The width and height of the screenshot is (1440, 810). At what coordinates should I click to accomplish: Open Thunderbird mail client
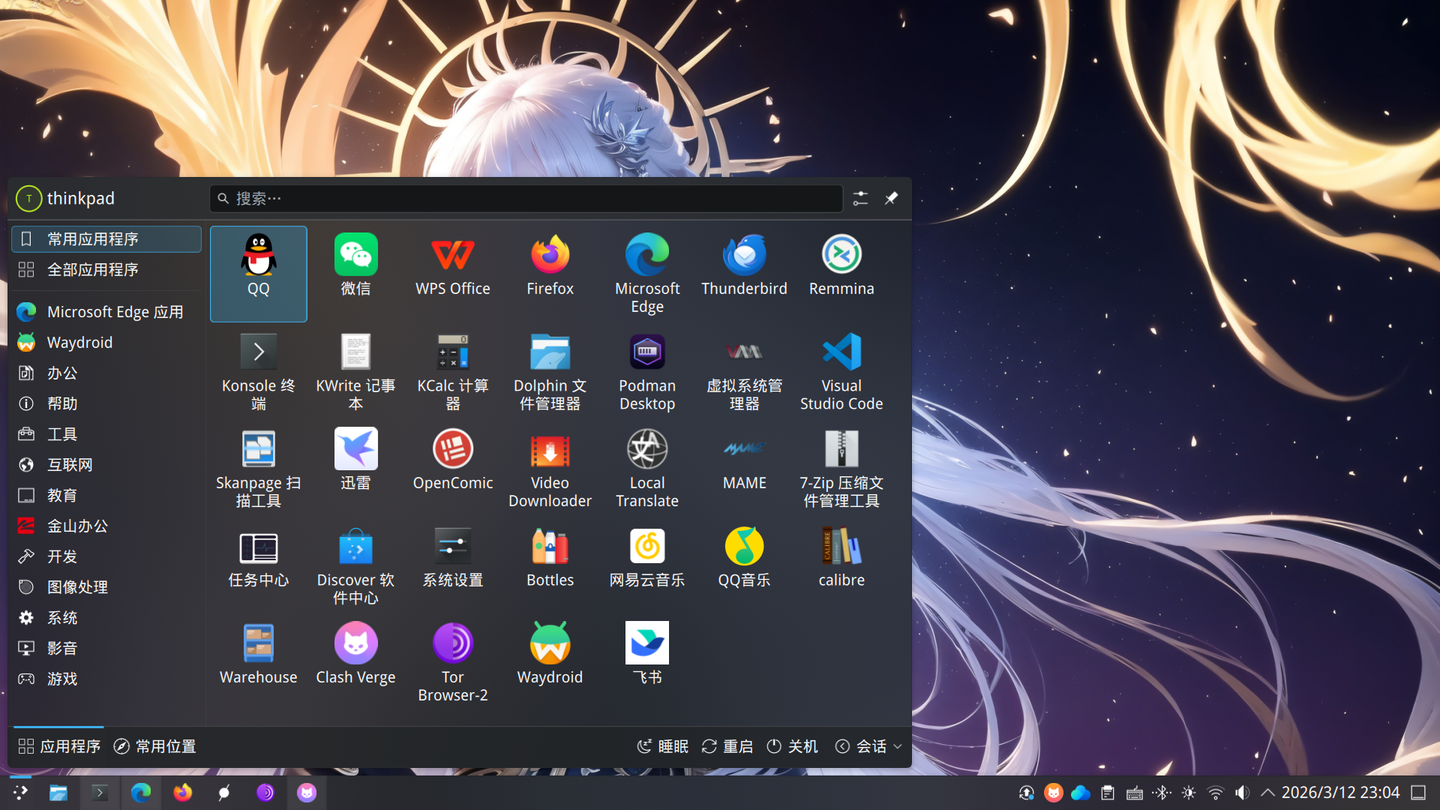tap(744, 274)
